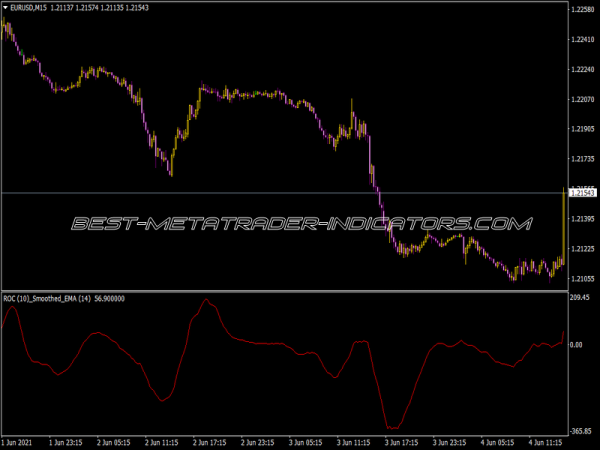Click the 1.21055 price scale value
The image size is (600, 450).
click(x=582, y=278)
